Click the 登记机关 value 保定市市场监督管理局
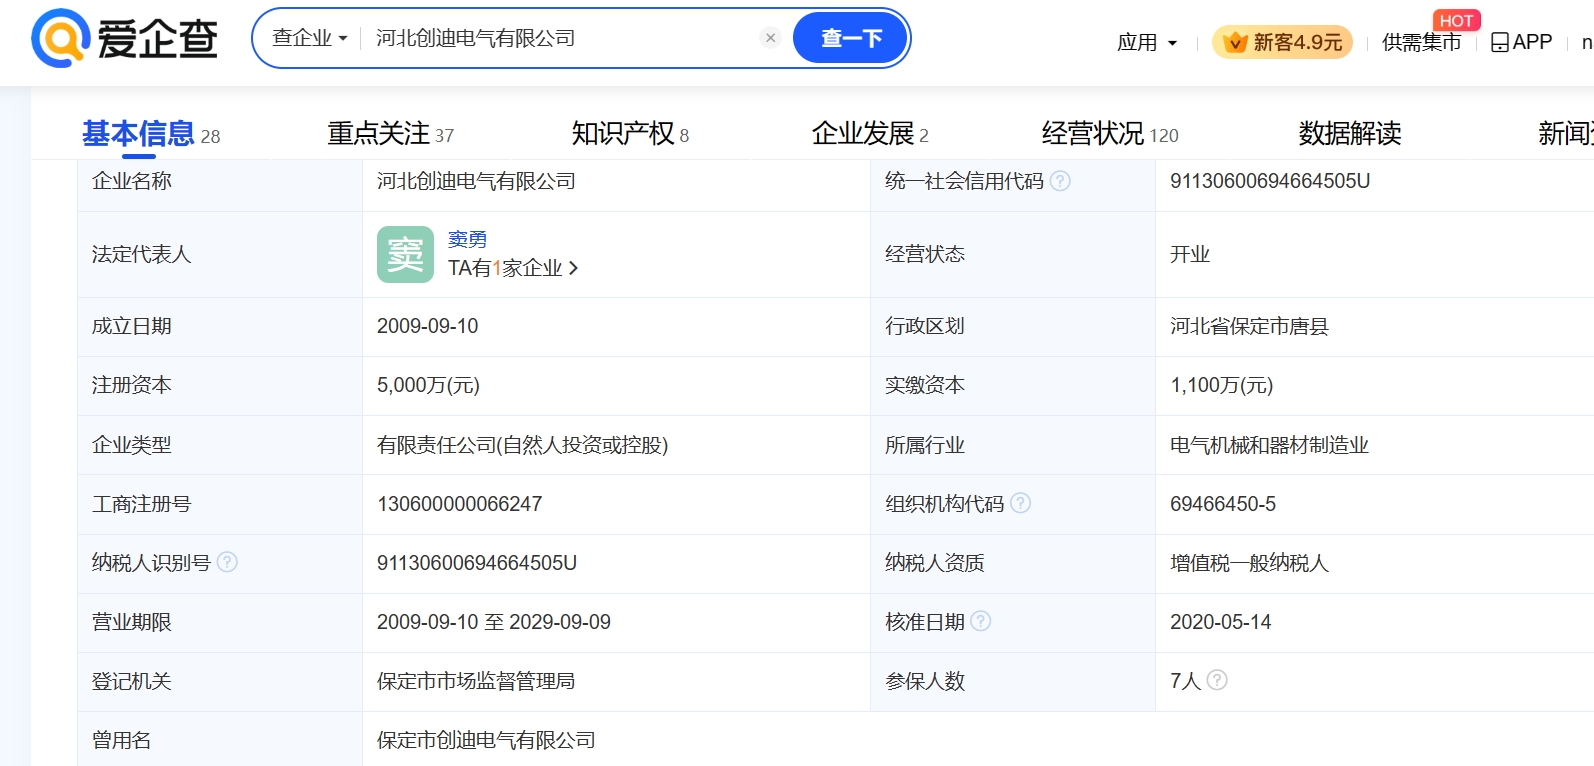Image resolution: width=1594 pixels, height=766 pixels. [x=476, y=681]
